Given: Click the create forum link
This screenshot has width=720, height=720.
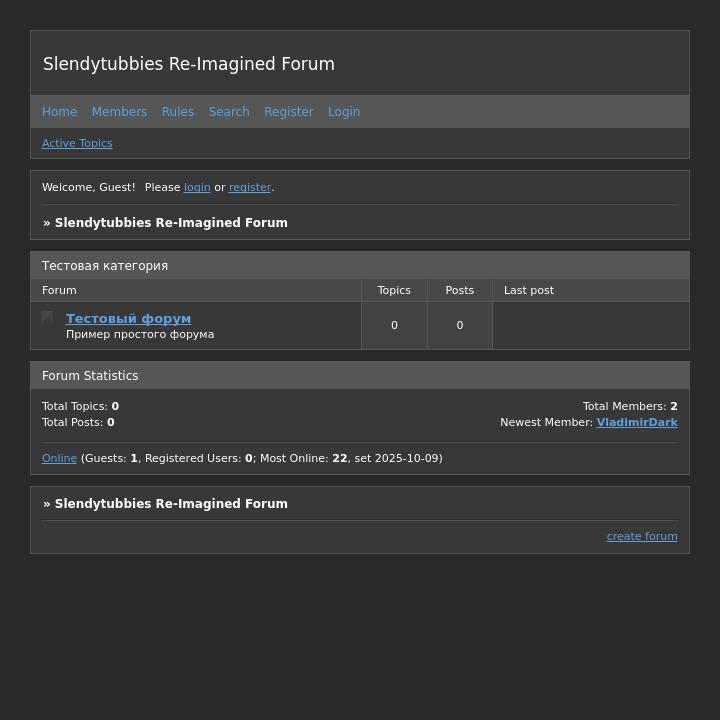Looking at the screenshot, I should click(642, 537).
